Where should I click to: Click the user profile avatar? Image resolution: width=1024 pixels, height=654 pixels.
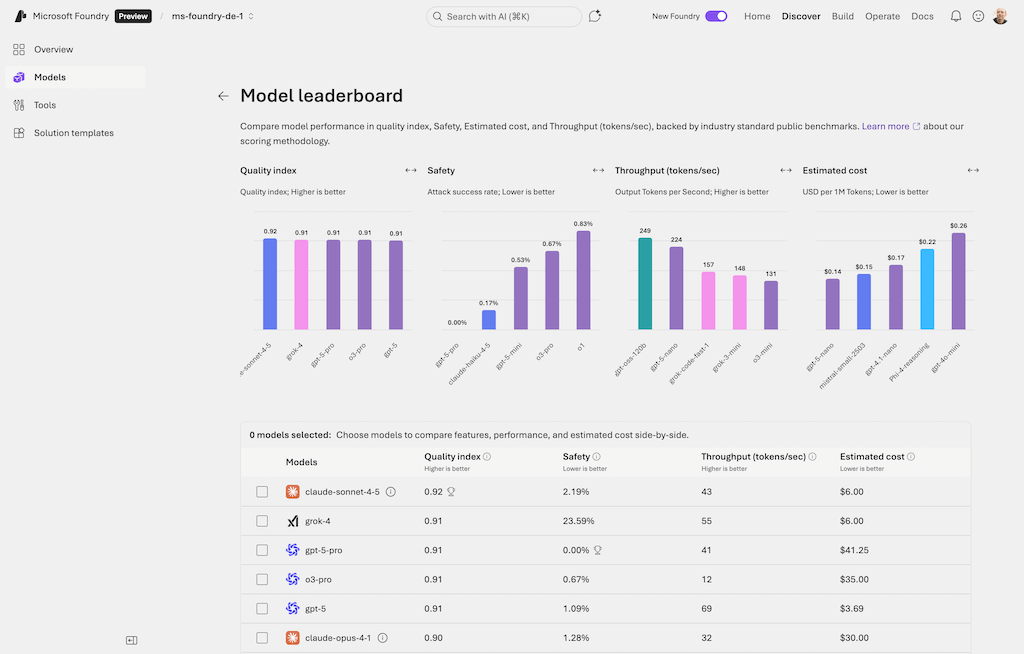[x=1000, y=16]
